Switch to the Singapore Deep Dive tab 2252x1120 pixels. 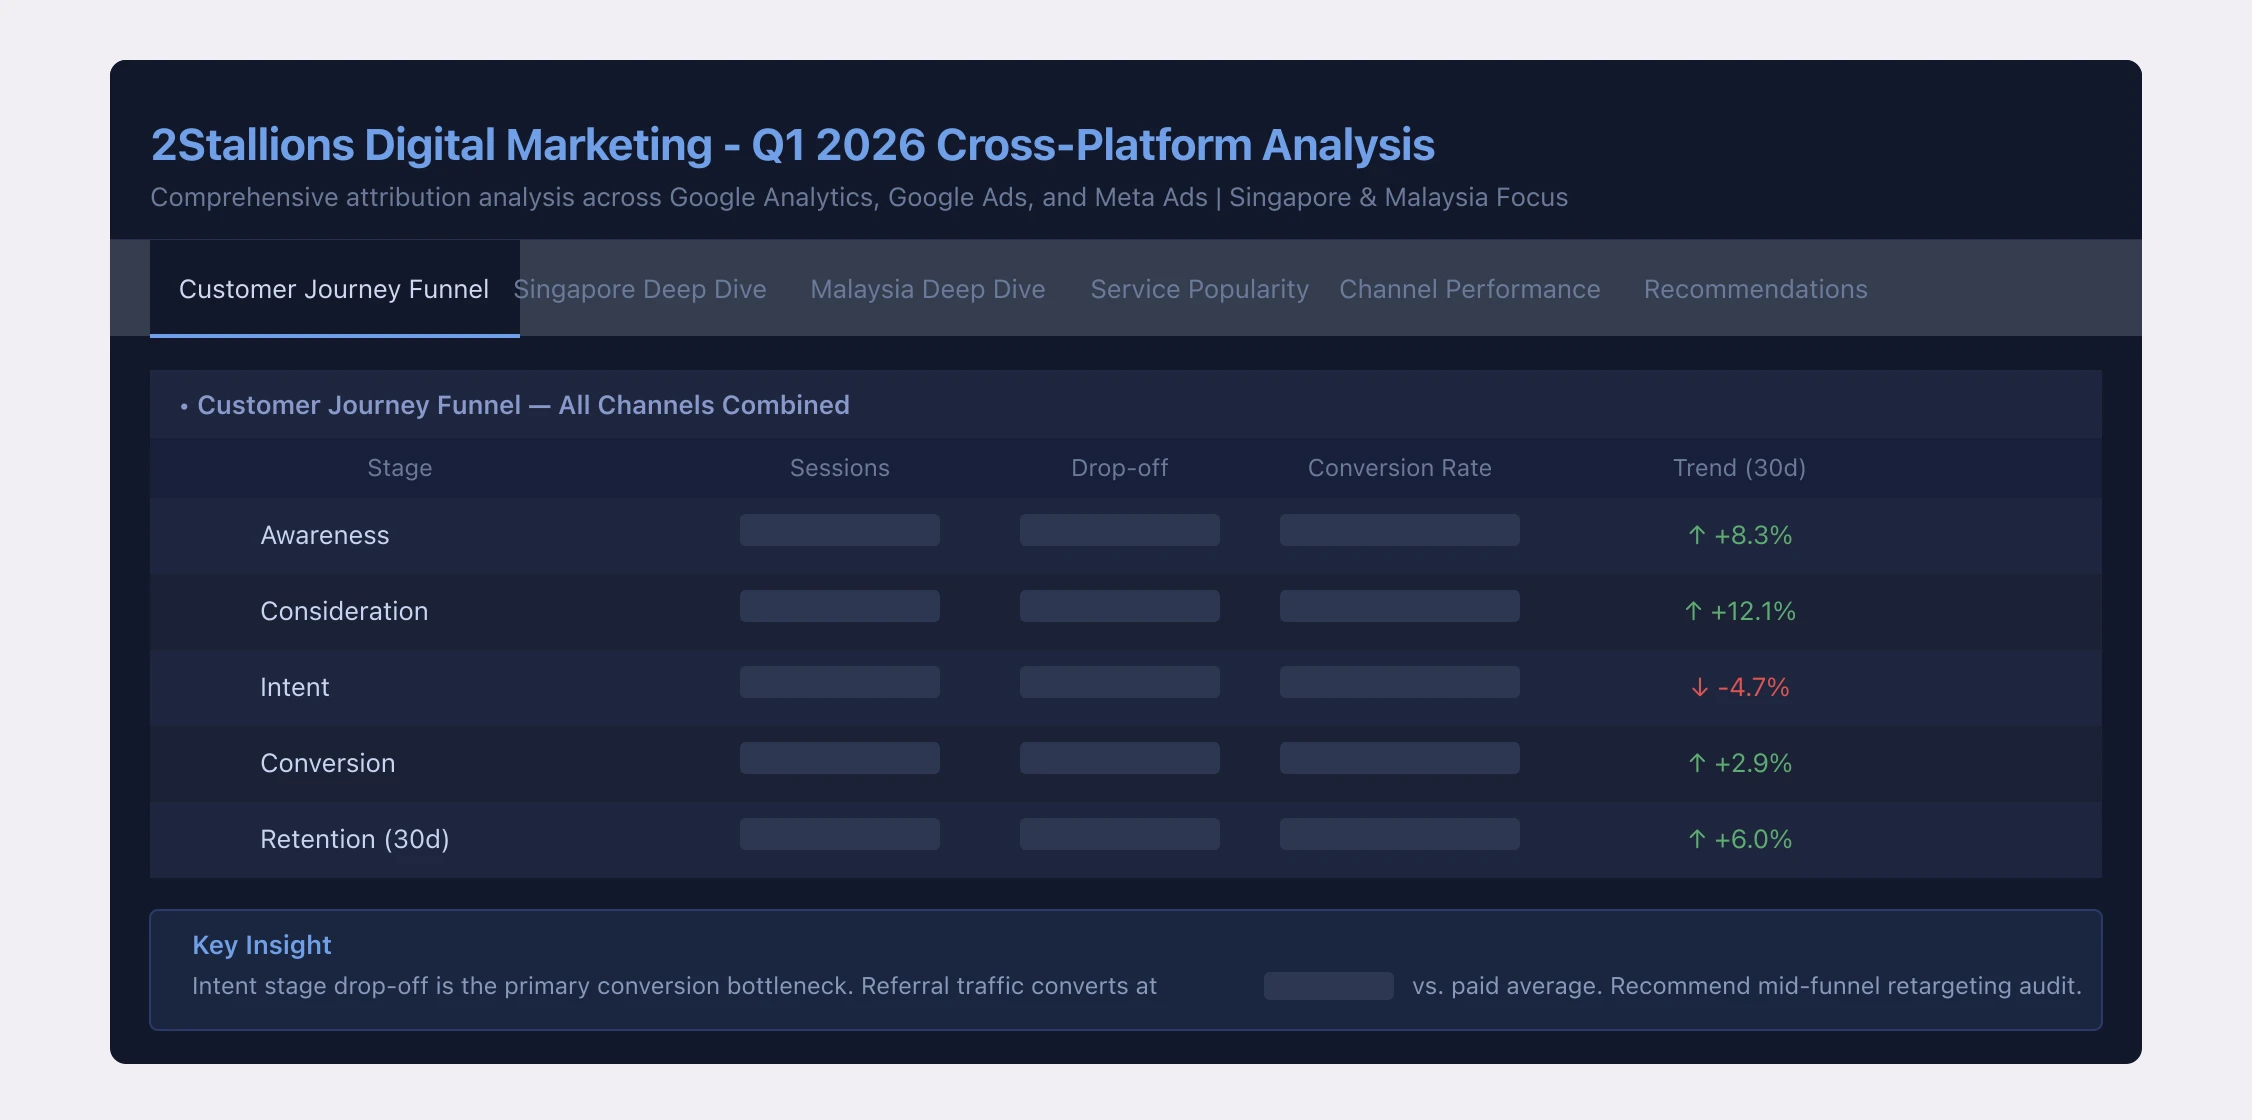640,289
